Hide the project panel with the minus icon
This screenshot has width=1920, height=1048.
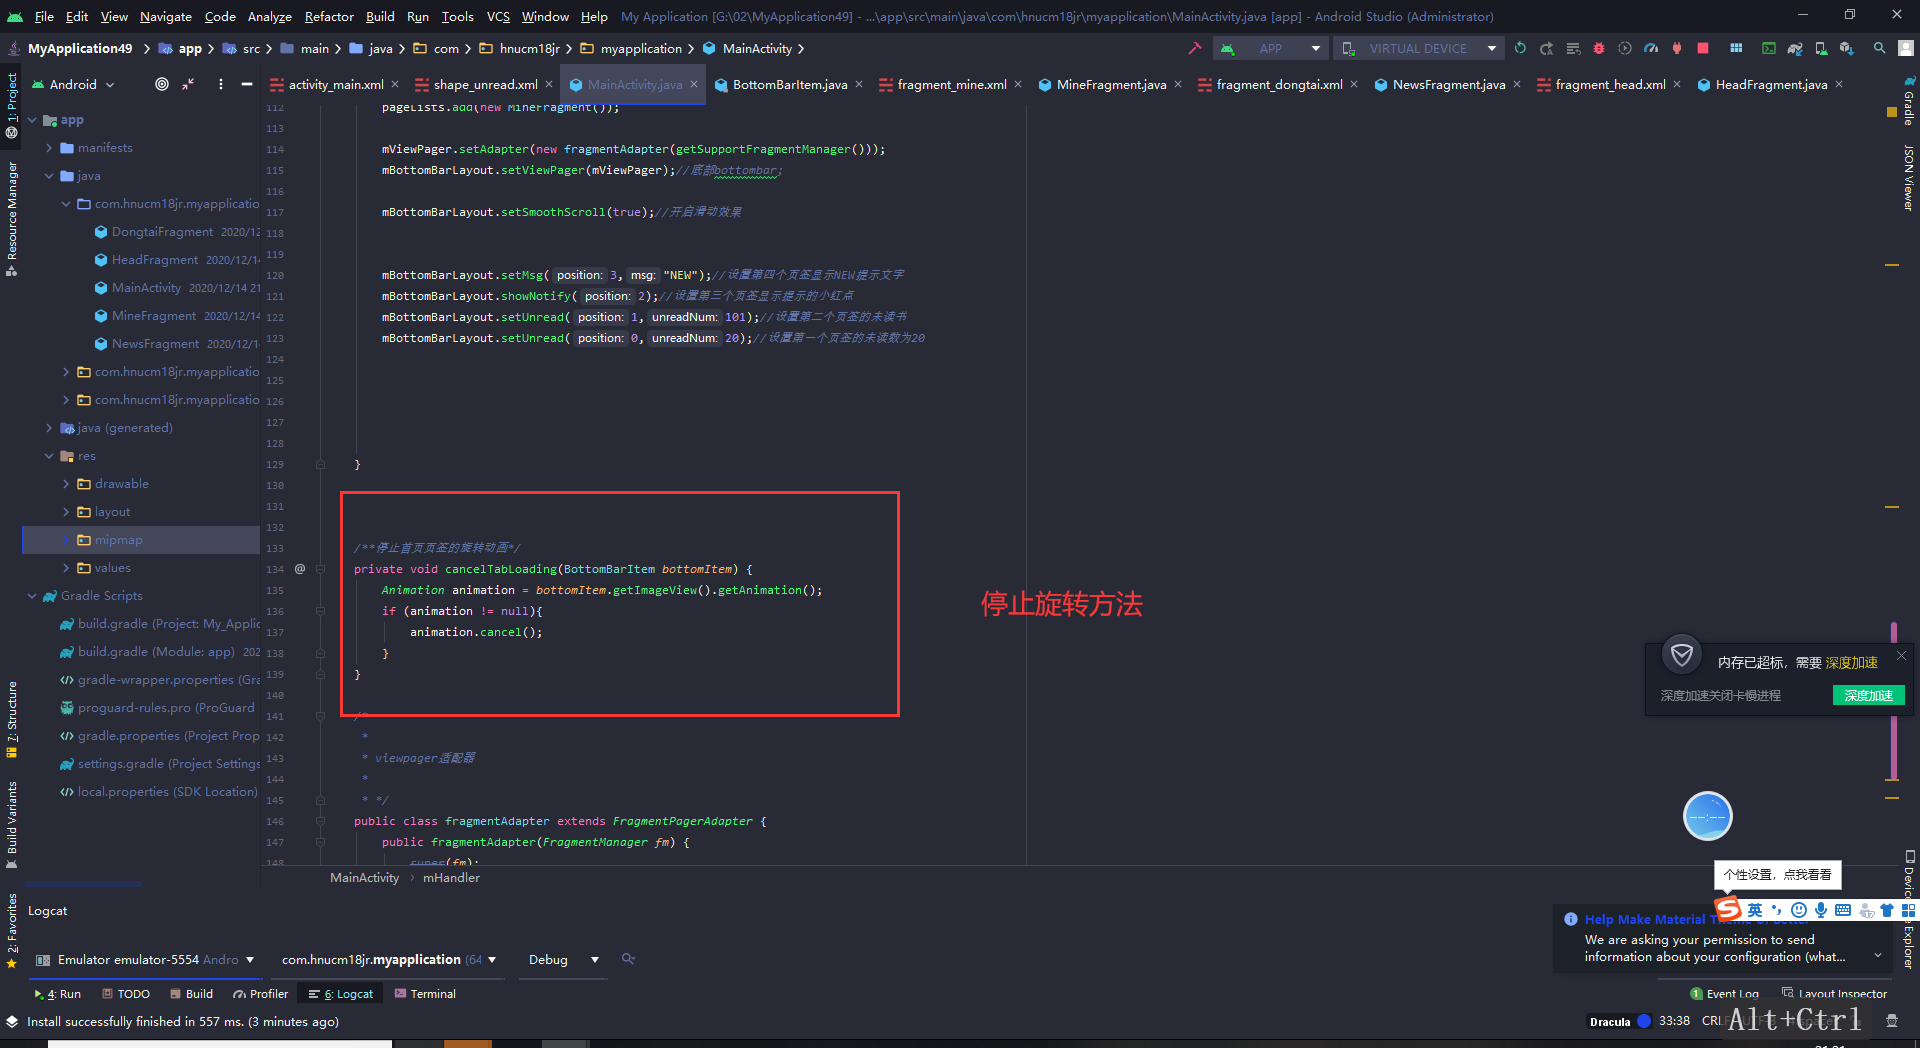(246, 84)
